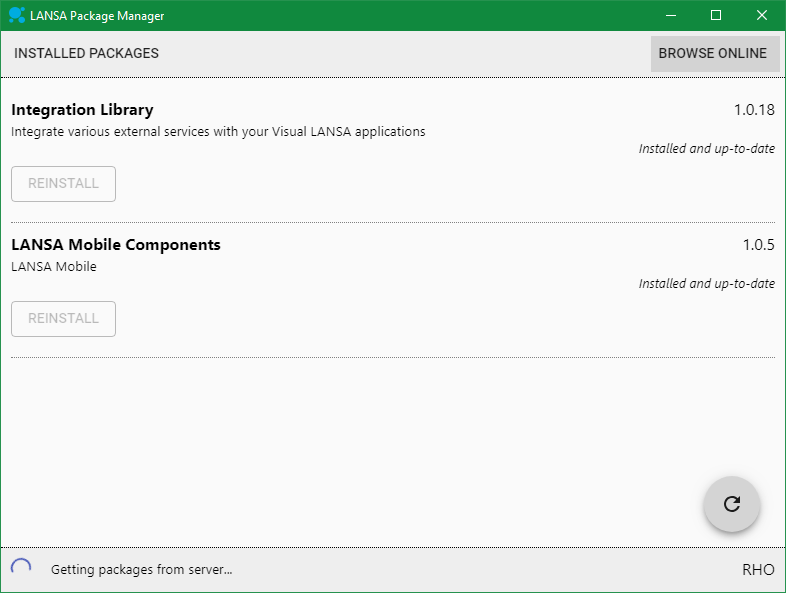Viewport: 786px width, 593px height.
Task: Select the LANSA Mobile Components package title
Action: click(116, 244)
